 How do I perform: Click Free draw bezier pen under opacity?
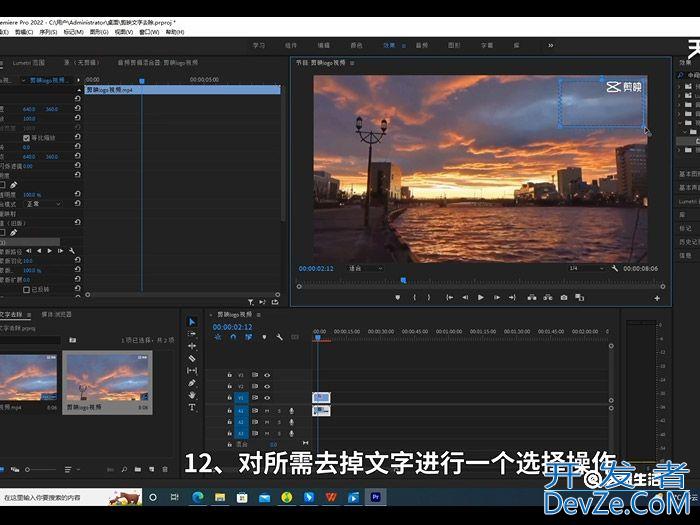coord(14,185)
